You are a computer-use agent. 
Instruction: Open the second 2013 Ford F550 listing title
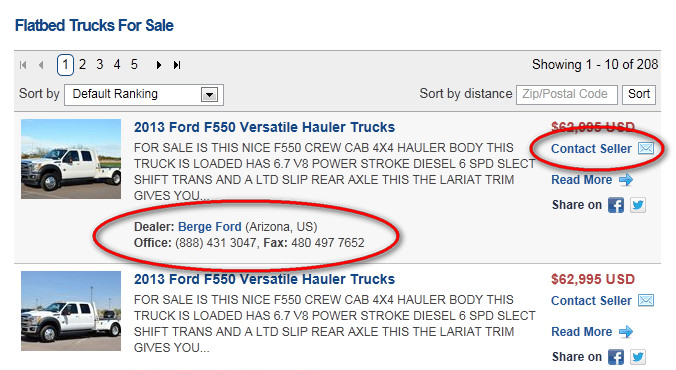264,279
